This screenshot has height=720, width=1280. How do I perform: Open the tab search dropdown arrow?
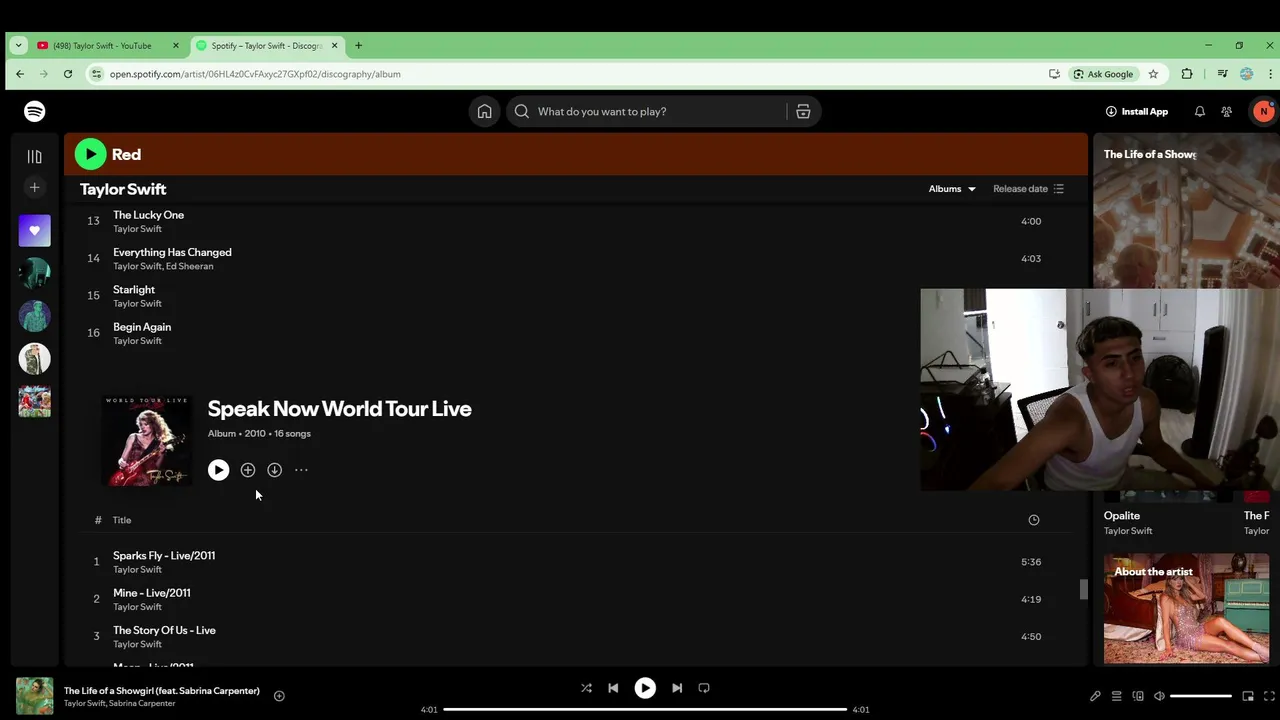pyautogui.click(x=18, y=45)
